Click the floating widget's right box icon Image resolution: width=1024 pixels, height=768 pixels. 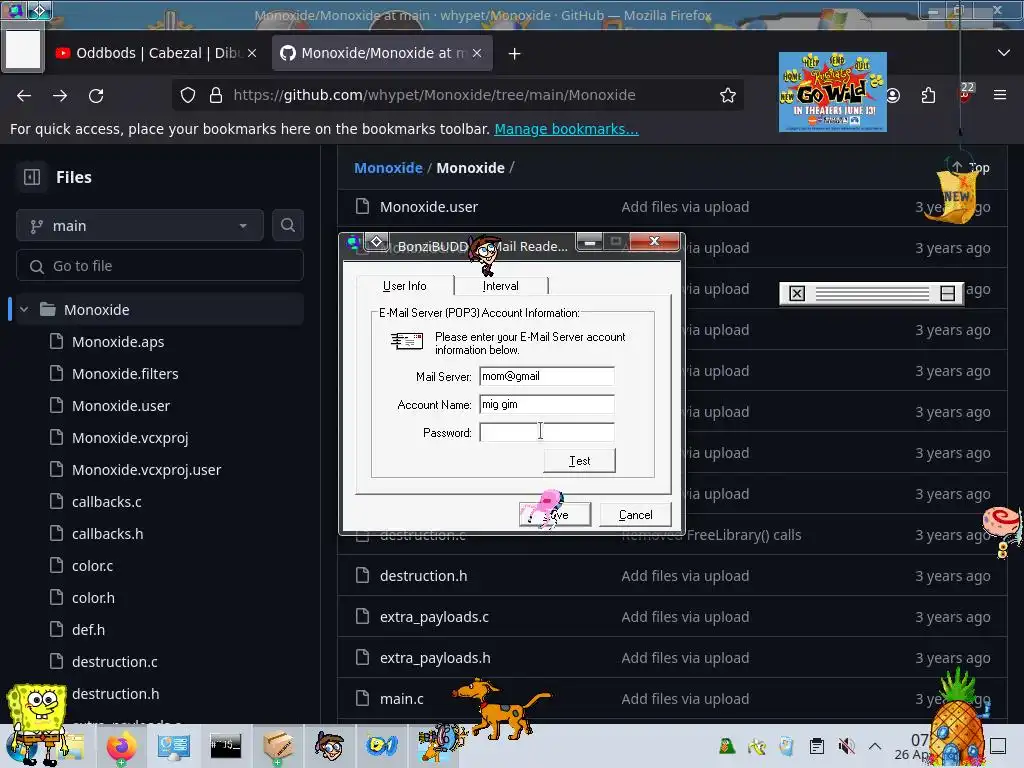948,294
